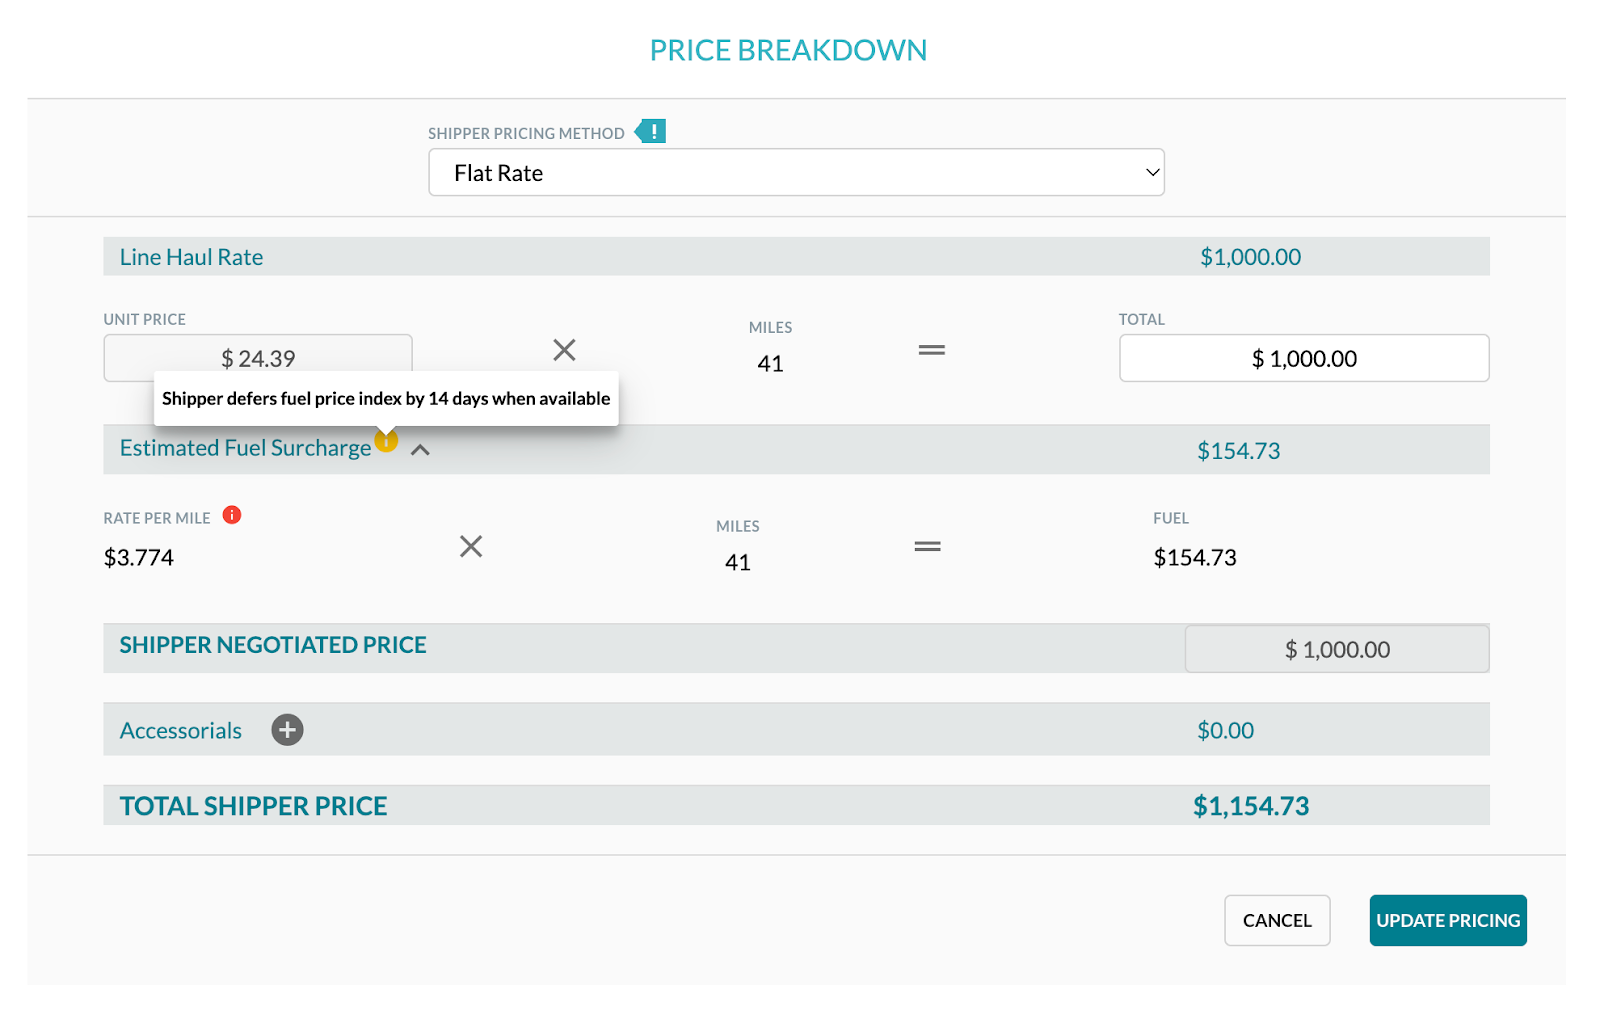
Task: Click the Rate Per Mile label
Action: pos(157,518)
